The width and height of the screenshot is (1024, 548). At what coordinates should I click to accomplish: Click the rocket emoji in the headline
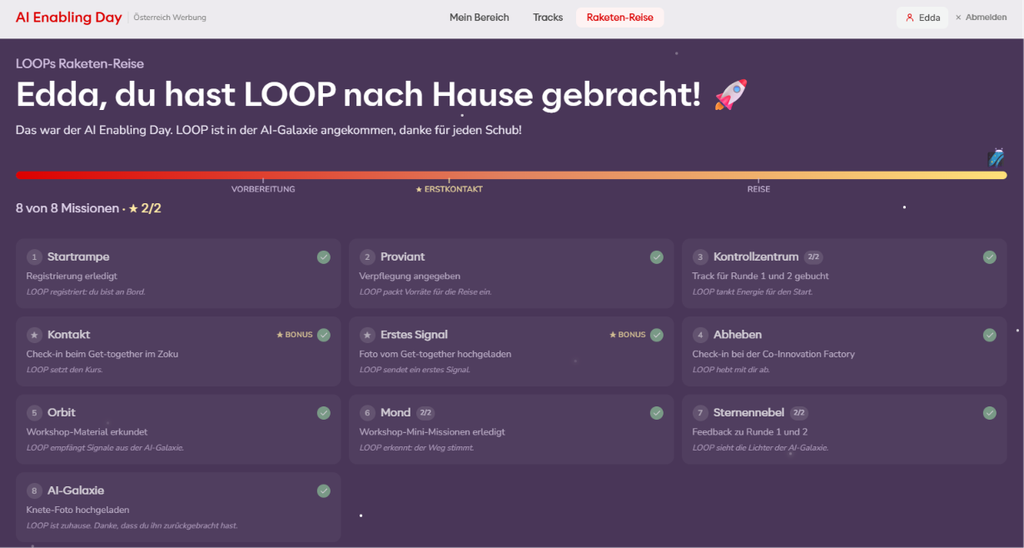click(731, 95)
